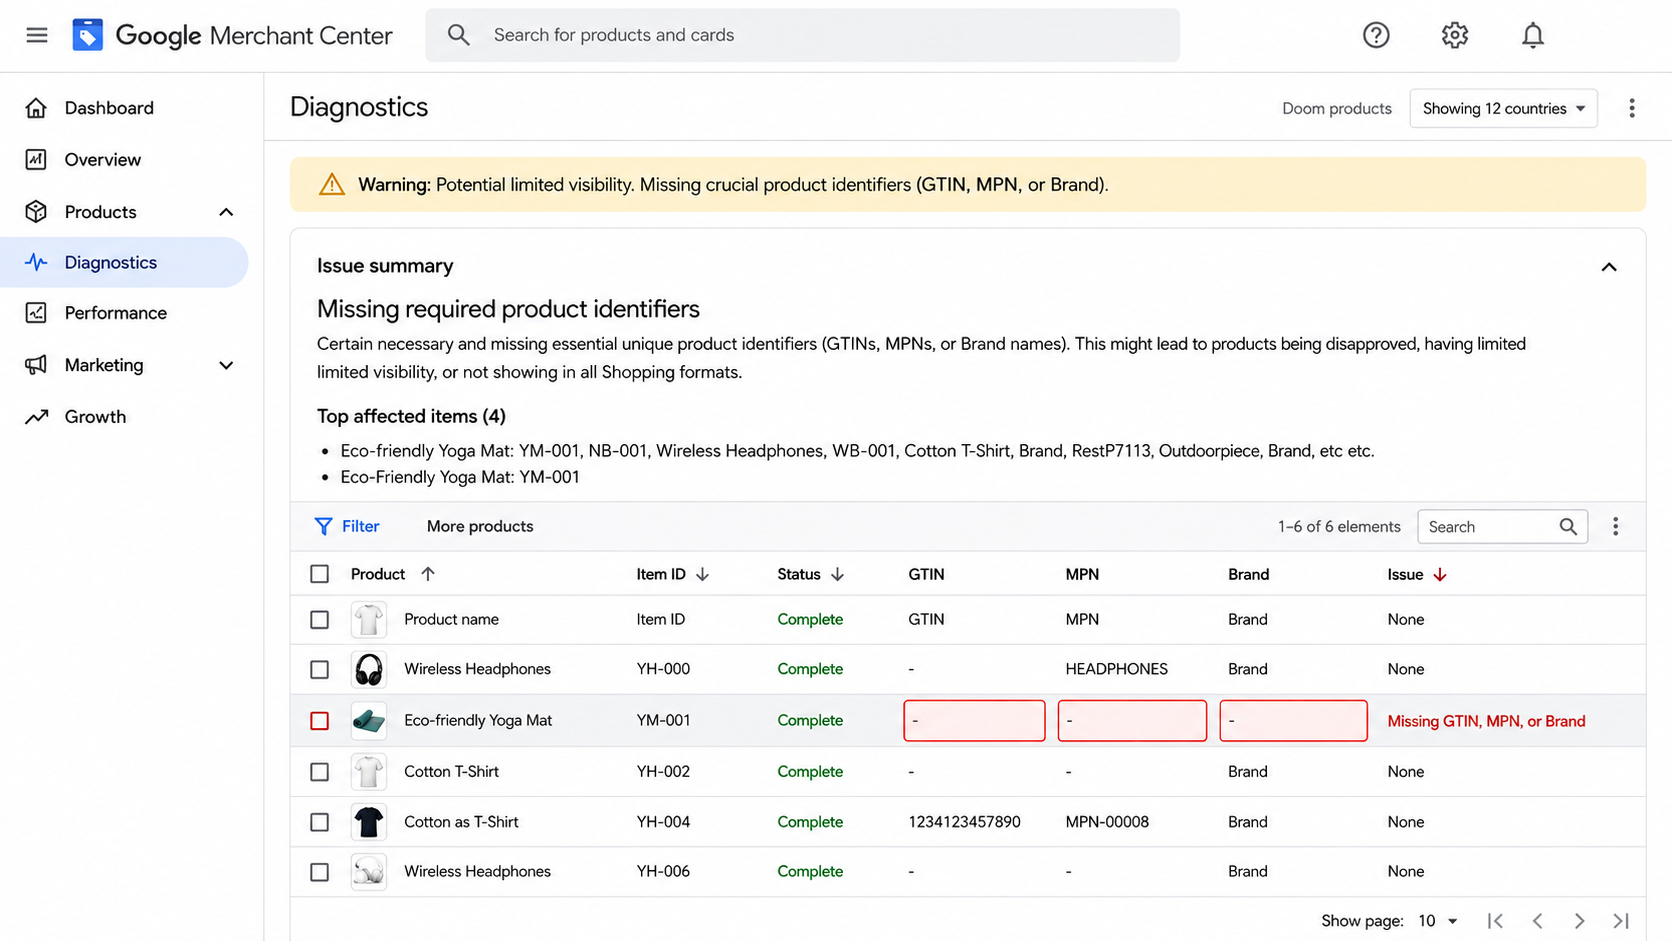Click the Filter funnel icon
This screenshot has height=941, width=1672.
[x=323, y=526]
